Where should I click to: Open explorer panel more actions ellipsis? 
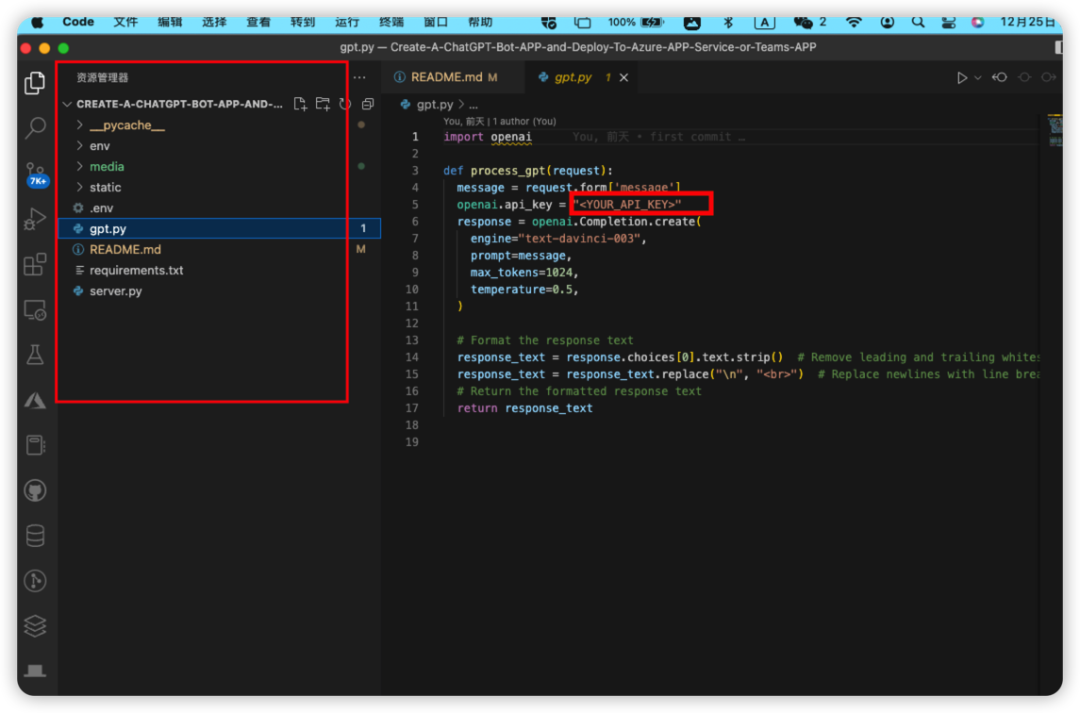[360, 78]
